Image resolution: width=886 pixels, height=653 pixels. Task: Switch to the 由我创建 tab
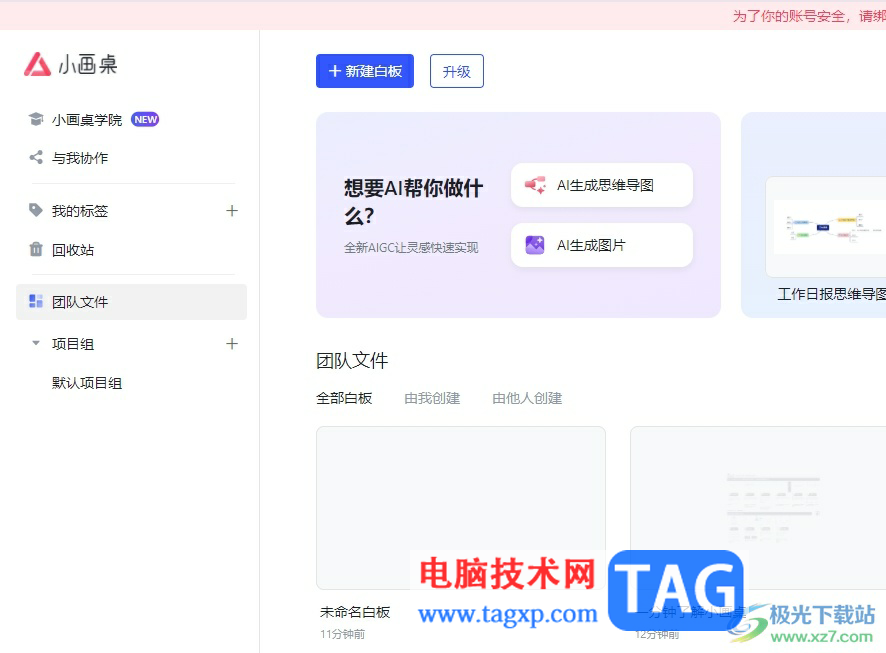click(432, 398)
